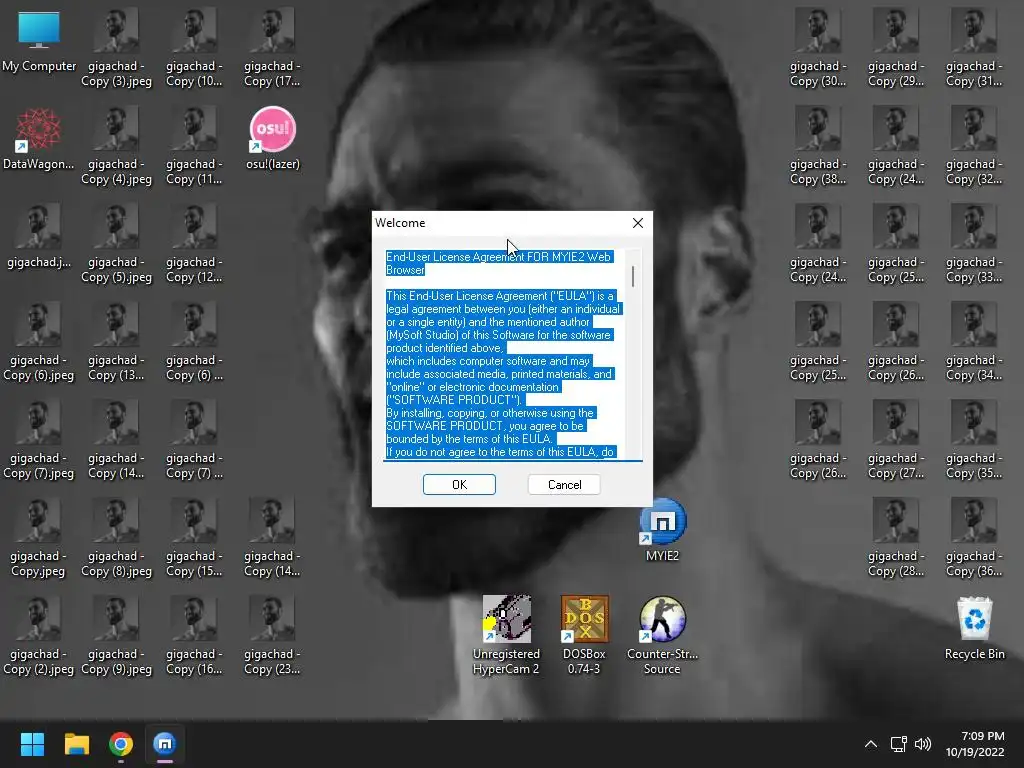Select gigachad - Copy (8).jpeg file
This screenshot has height=768, width=1024.
(x=116, y=538)
